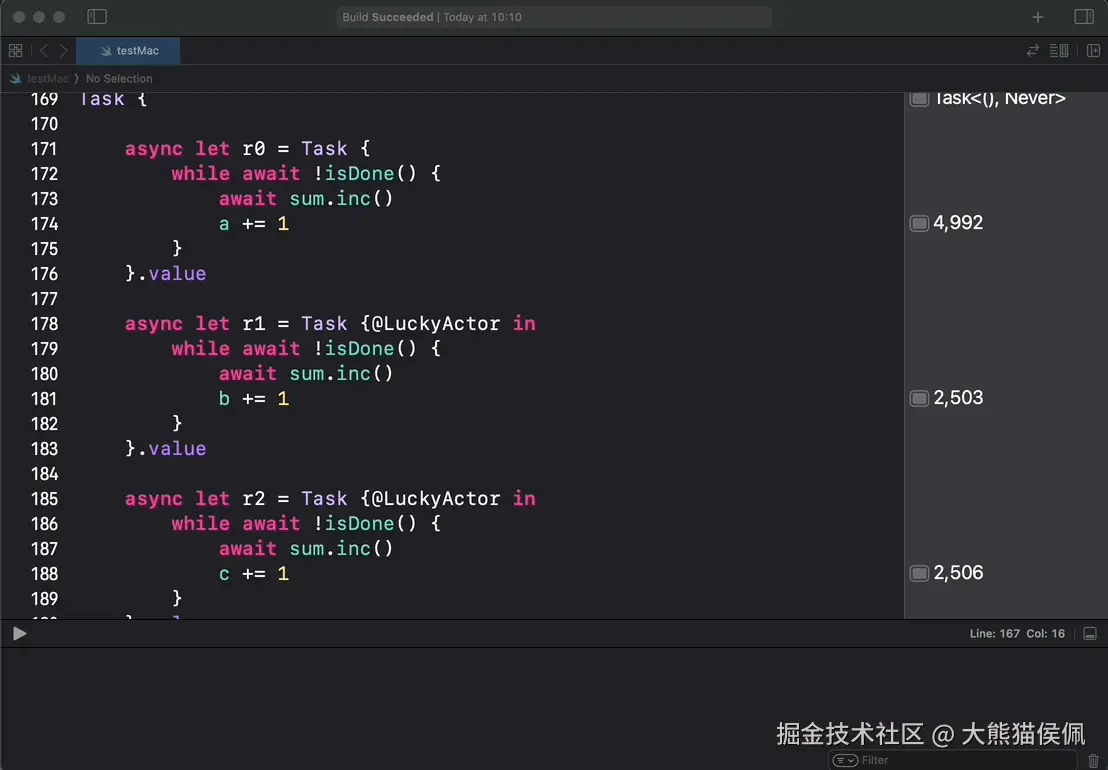Toggle the debug area panel icon
The width and height of the screenshot is (1108, 770).
[1090, 634]
